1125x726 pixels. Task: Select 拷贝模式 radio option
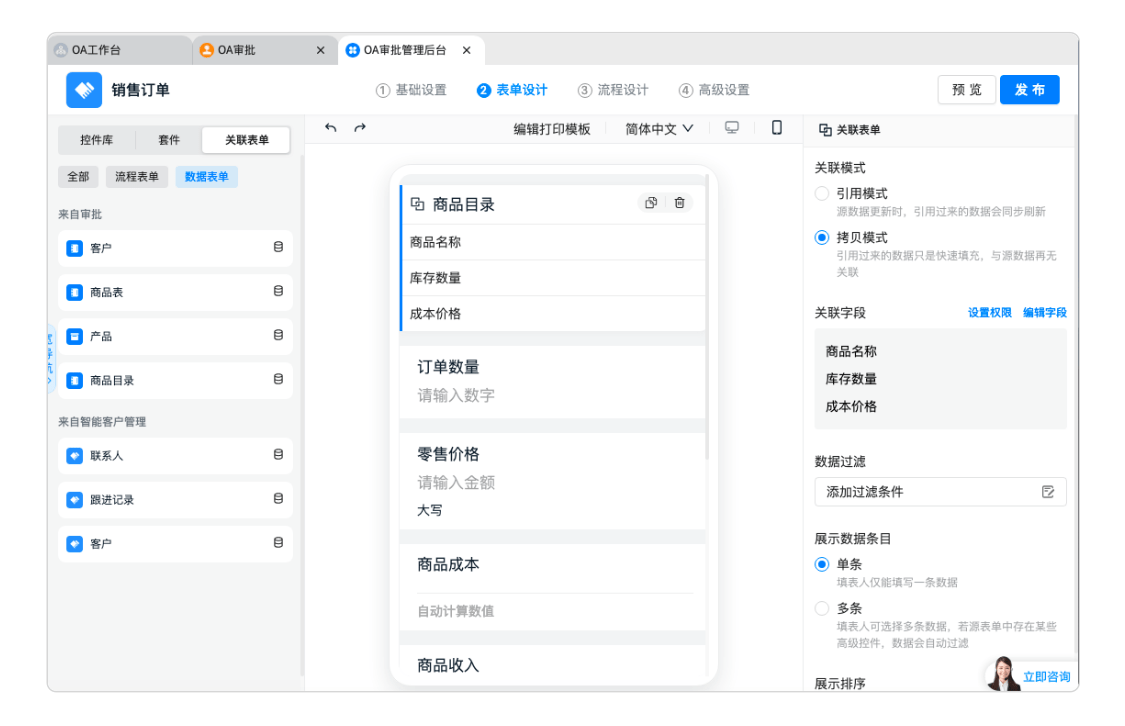pyautogui.click(x=822, y=238)
